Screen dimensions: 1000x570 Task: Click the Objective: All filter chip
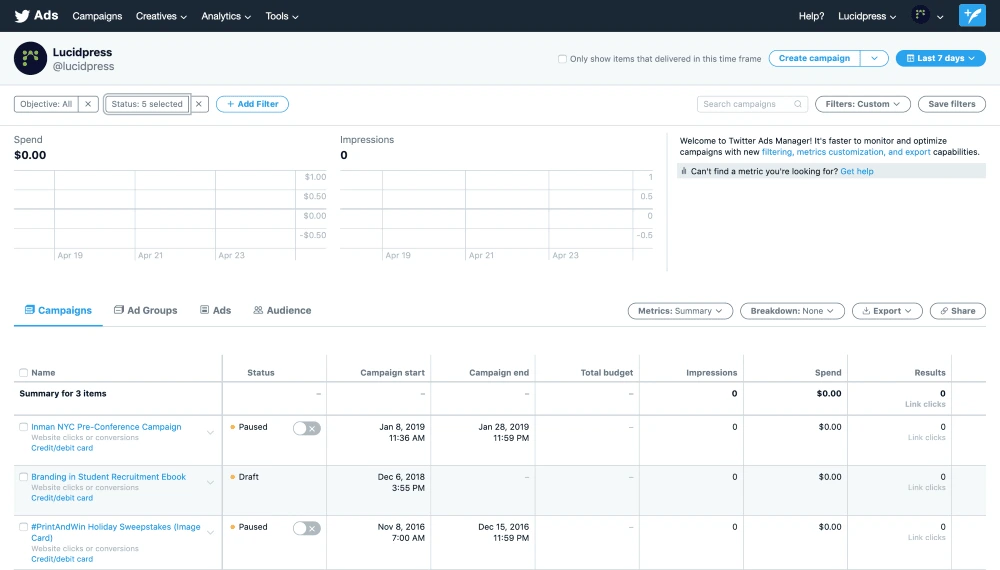pyautogui.click(x=46, y=104)
